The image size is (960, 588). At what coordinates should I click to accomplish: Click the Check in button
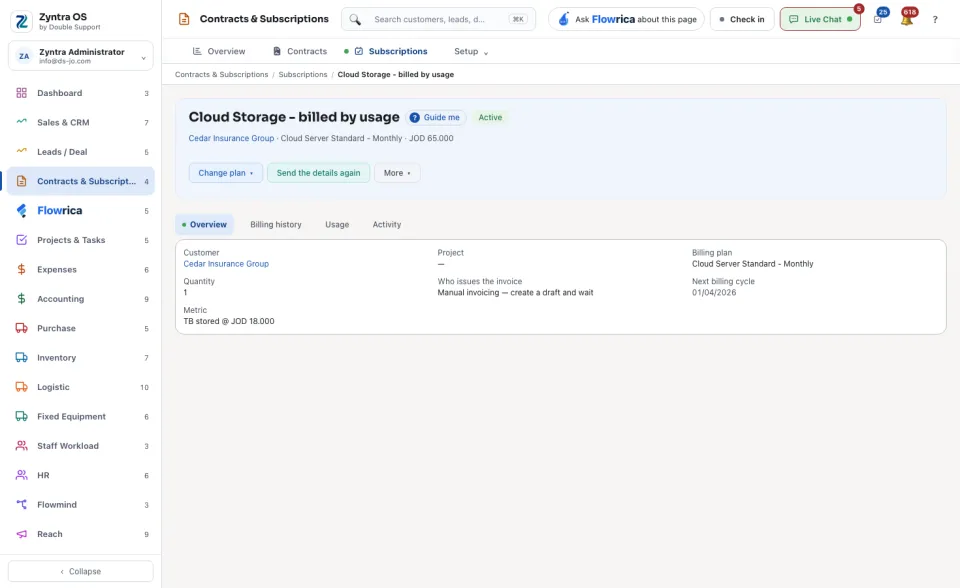pos(742,19)
